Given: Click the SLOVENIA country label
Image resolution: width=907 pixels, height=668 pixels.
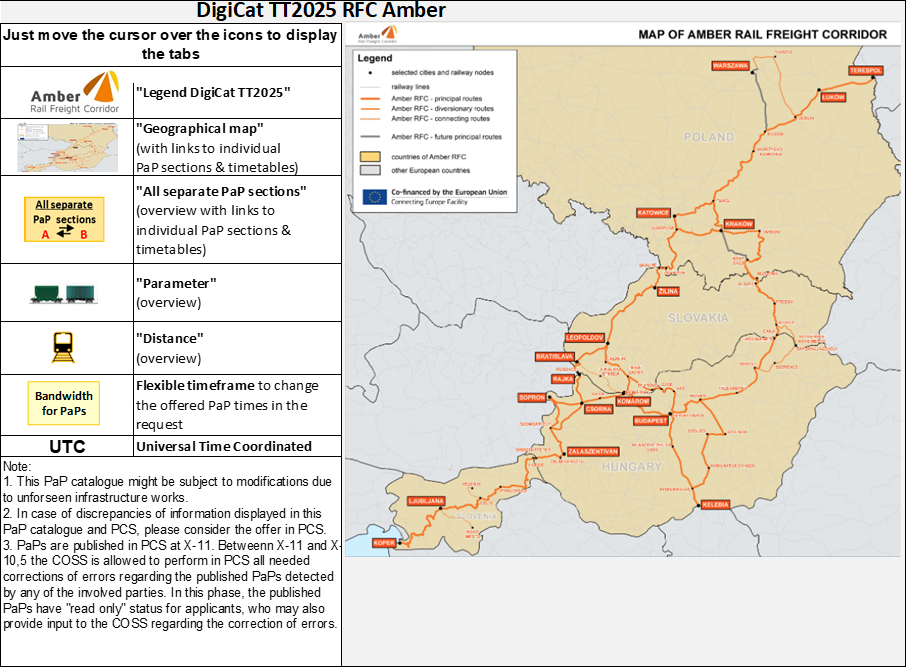Looking at the screenshot, I should click(476, 516).
